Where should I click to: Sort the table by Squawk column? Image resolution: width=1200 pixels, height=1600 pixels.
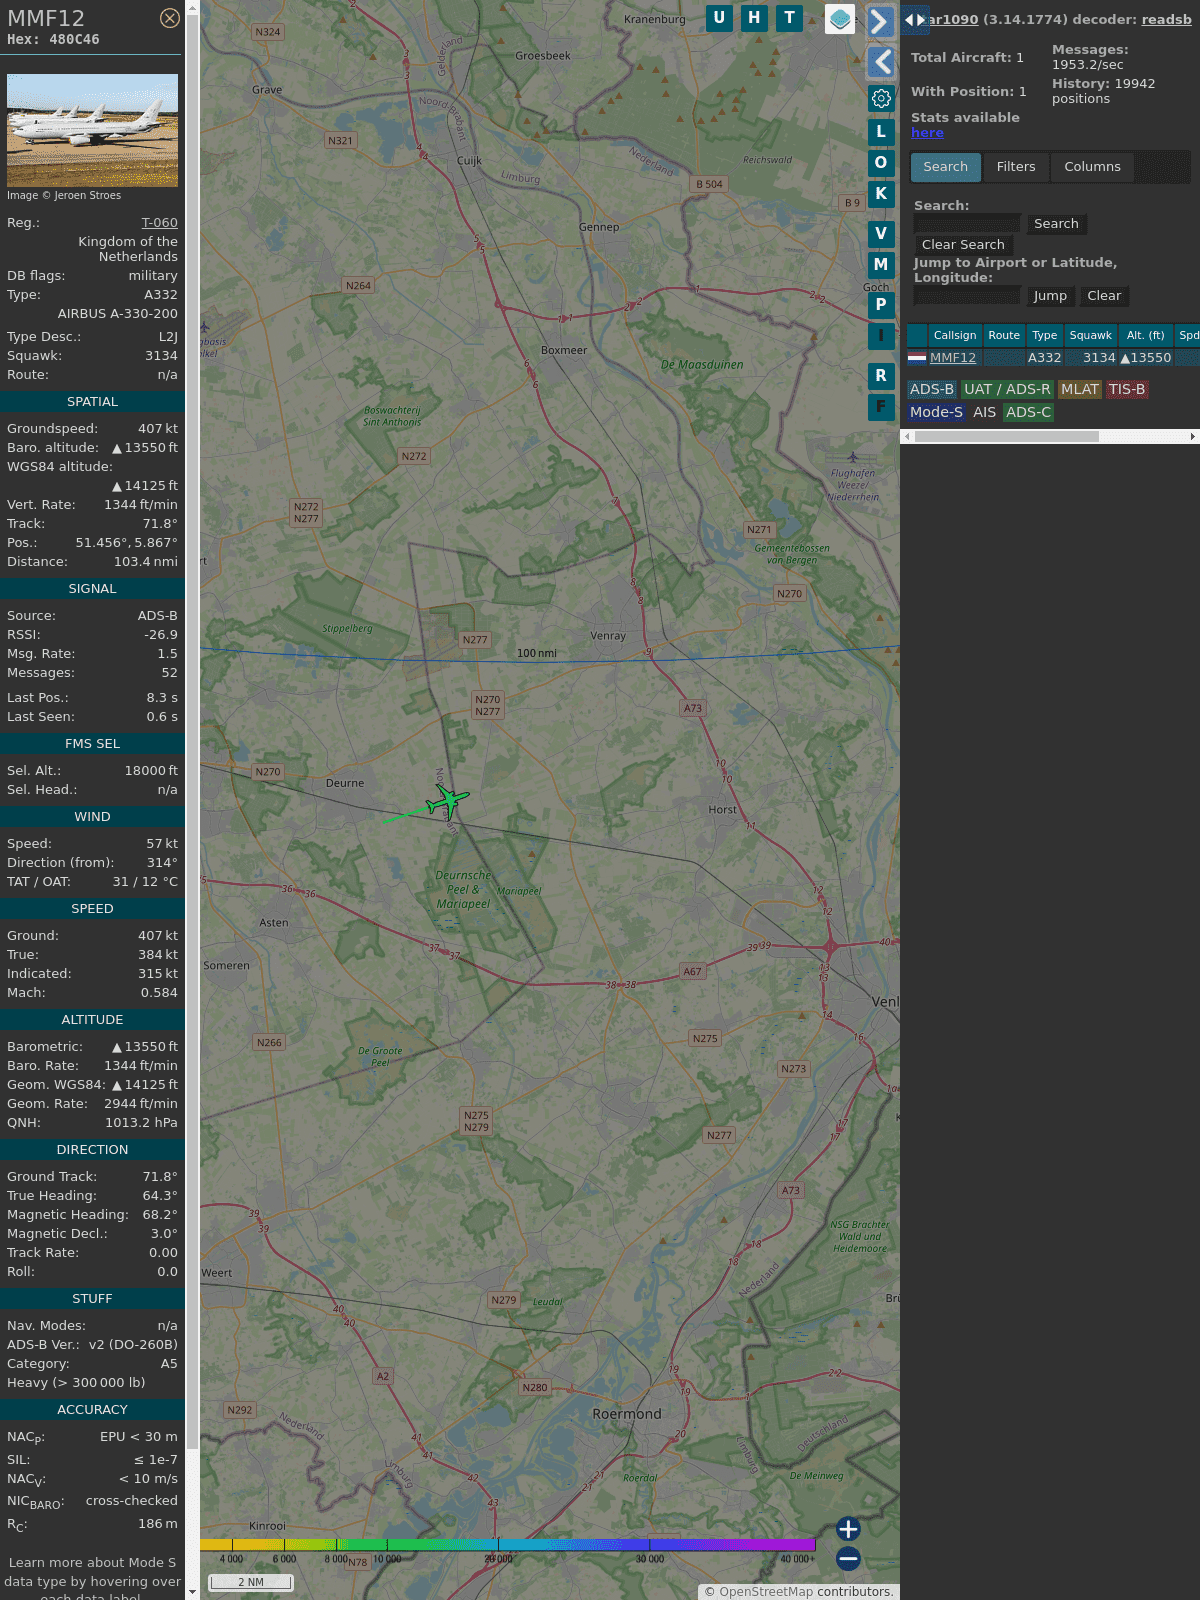coord(1090,336)
